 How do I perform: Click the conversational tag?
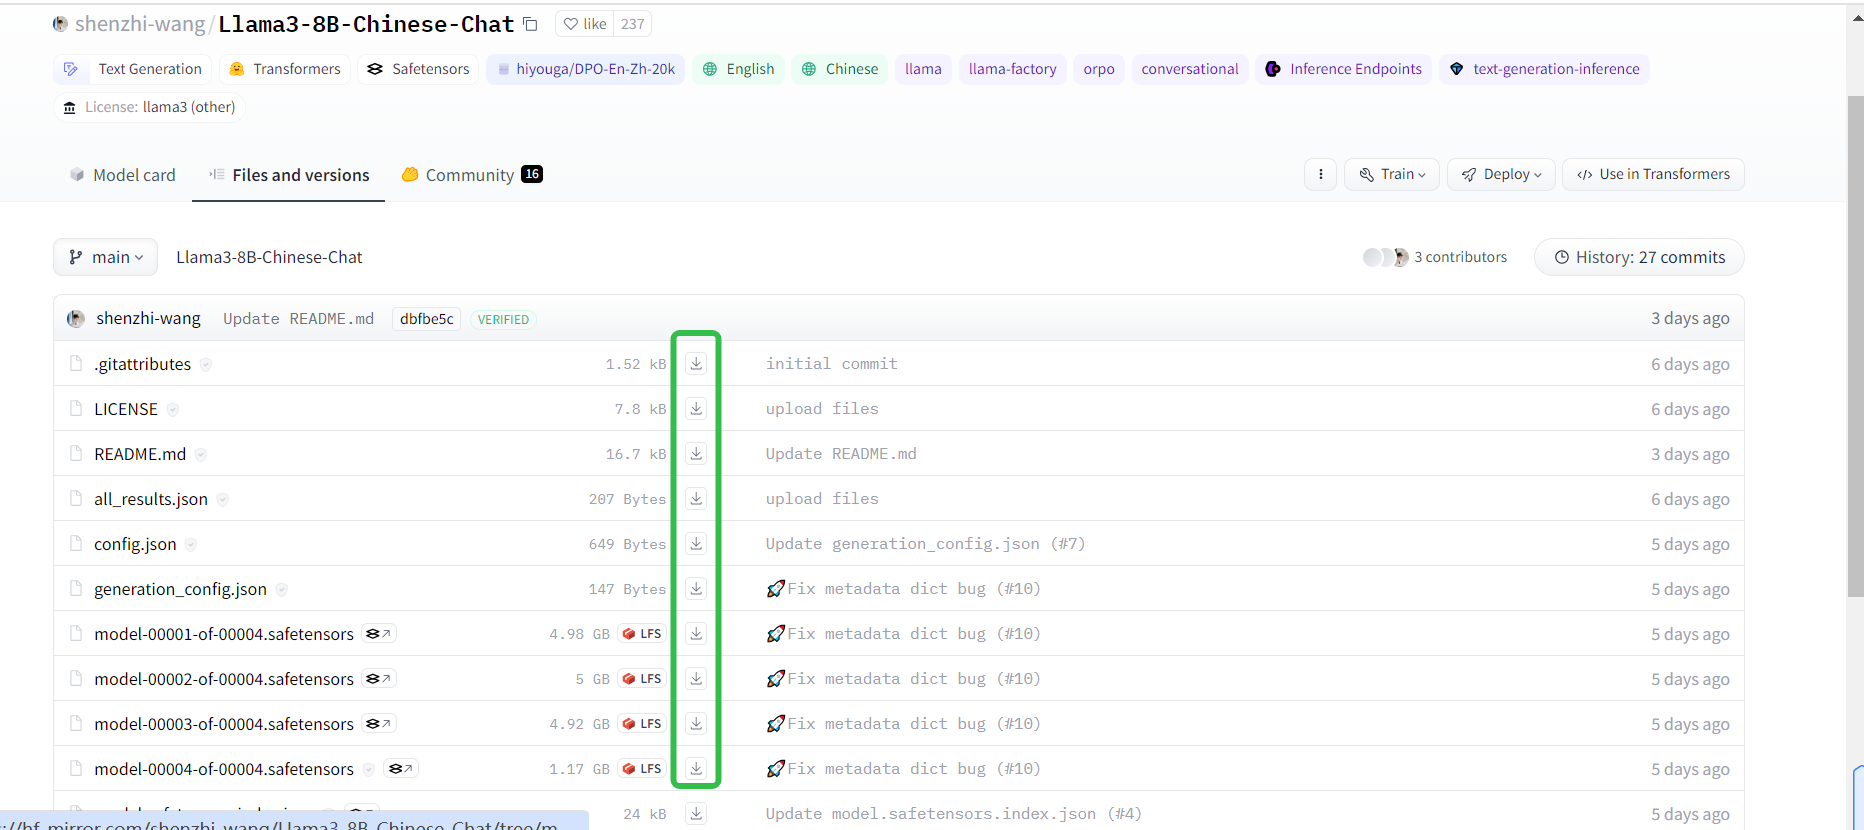point(1190,69)
